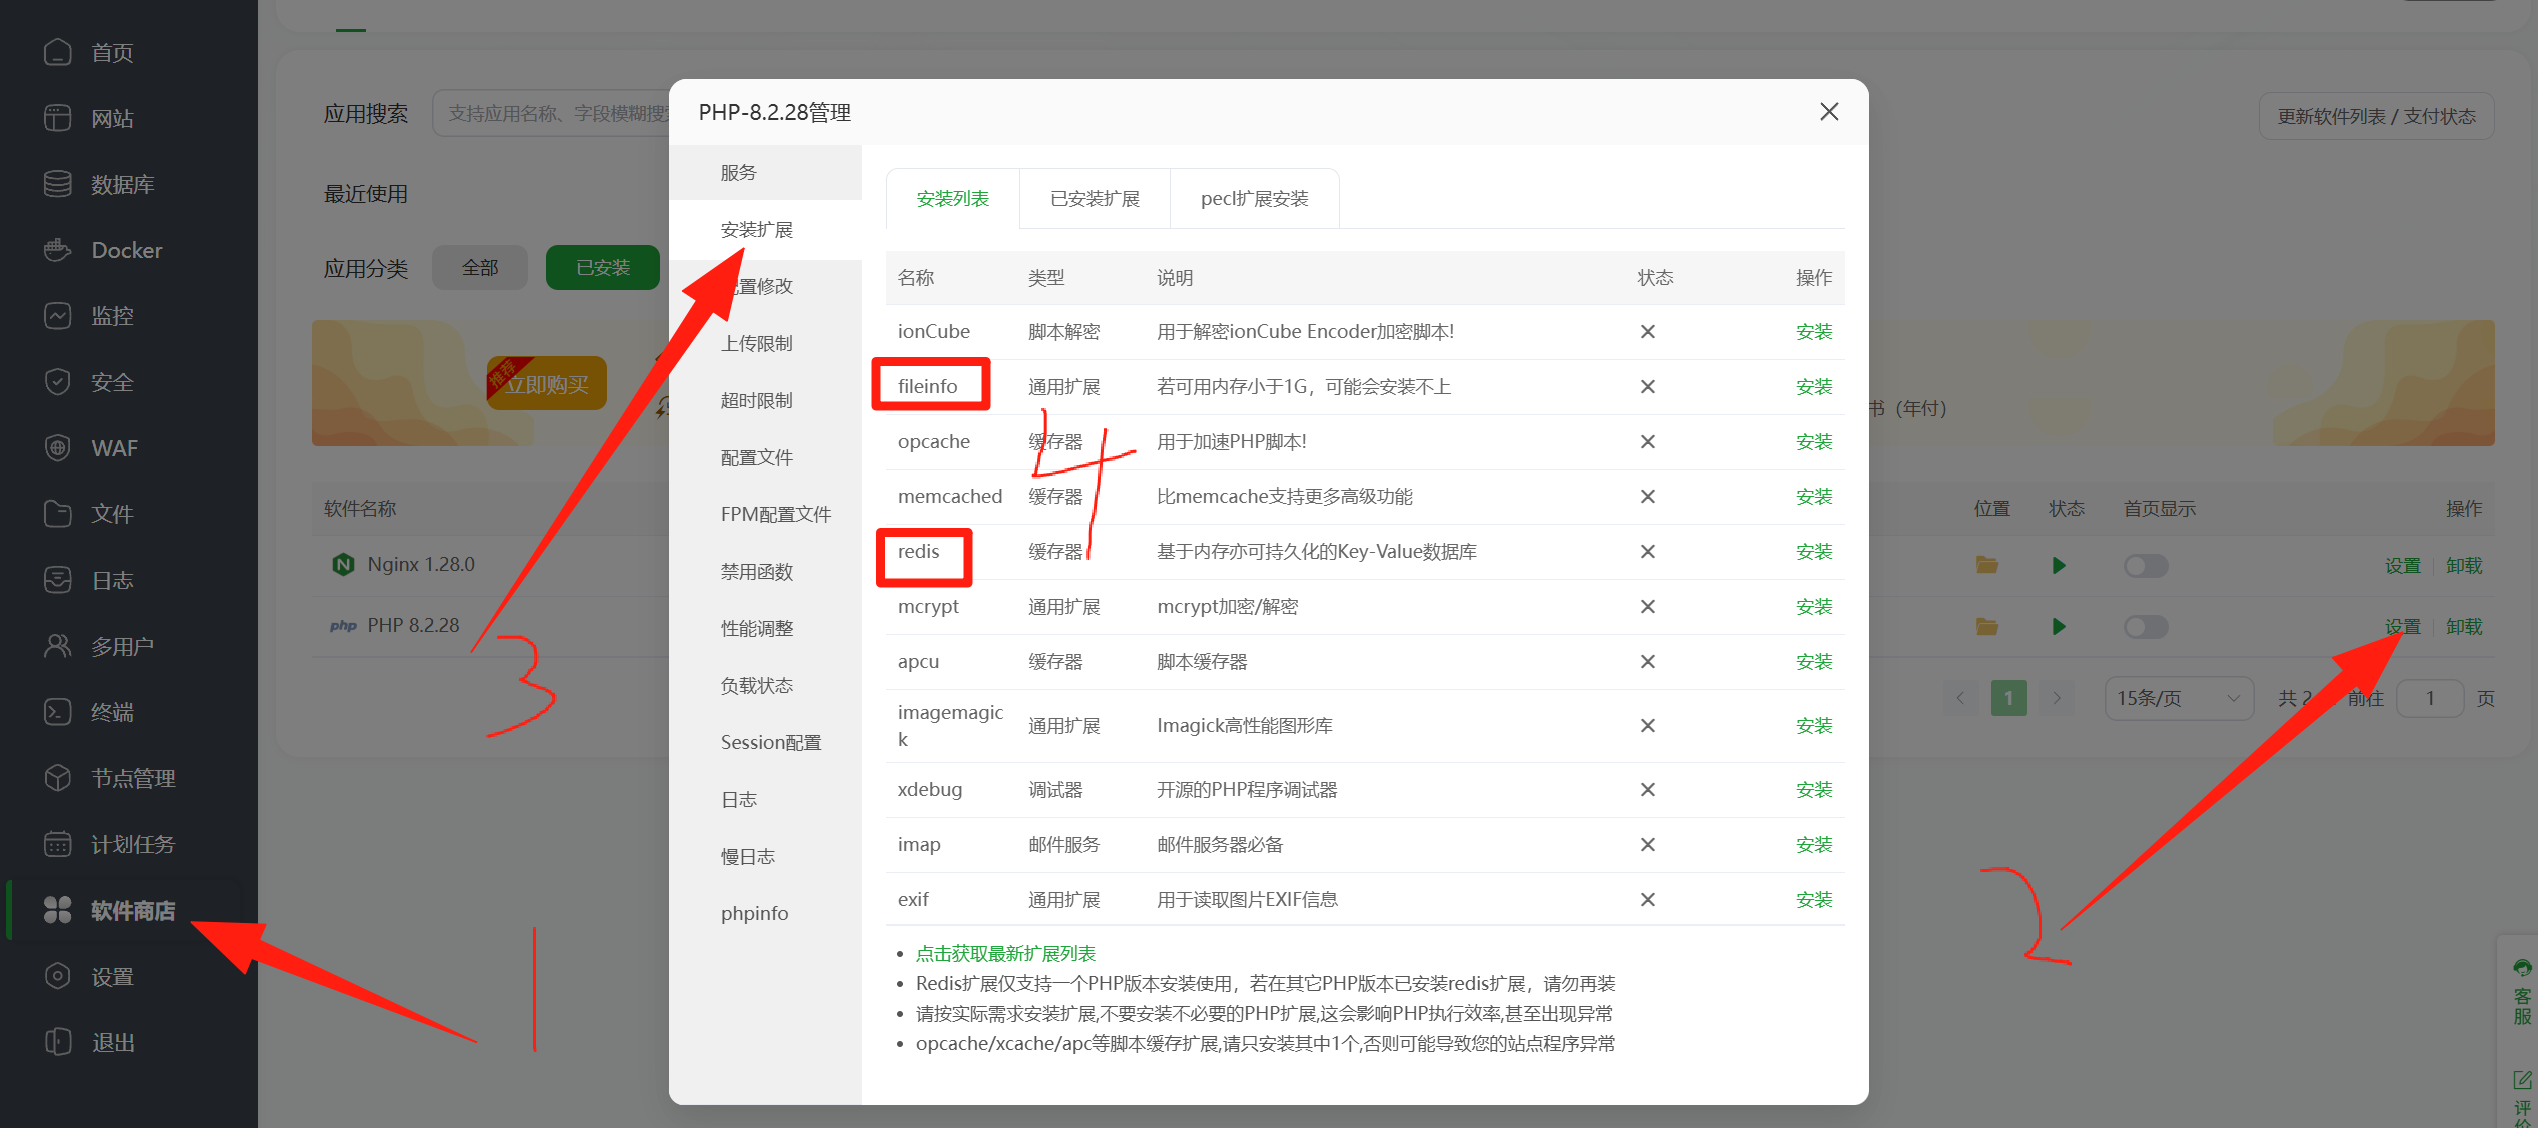Click 点击获取最新扩展列表 link

1006,954
